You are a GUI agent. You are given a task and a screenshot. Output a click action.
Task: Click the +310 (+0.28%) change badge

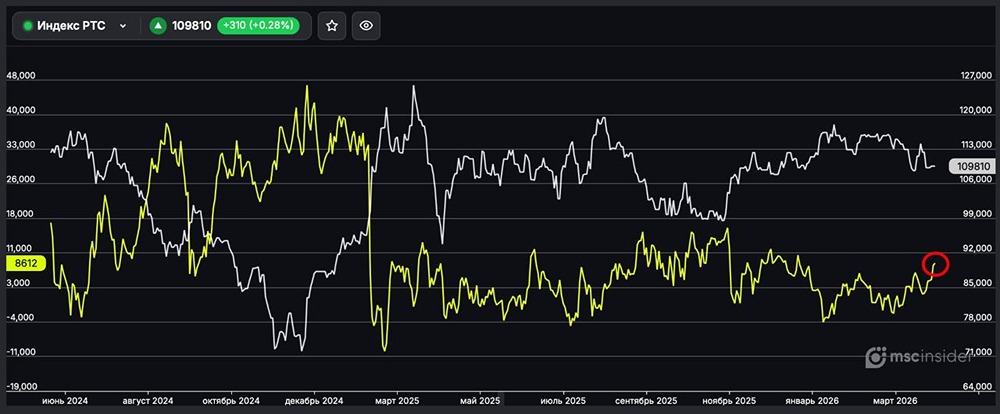click(x=264, y=26)
